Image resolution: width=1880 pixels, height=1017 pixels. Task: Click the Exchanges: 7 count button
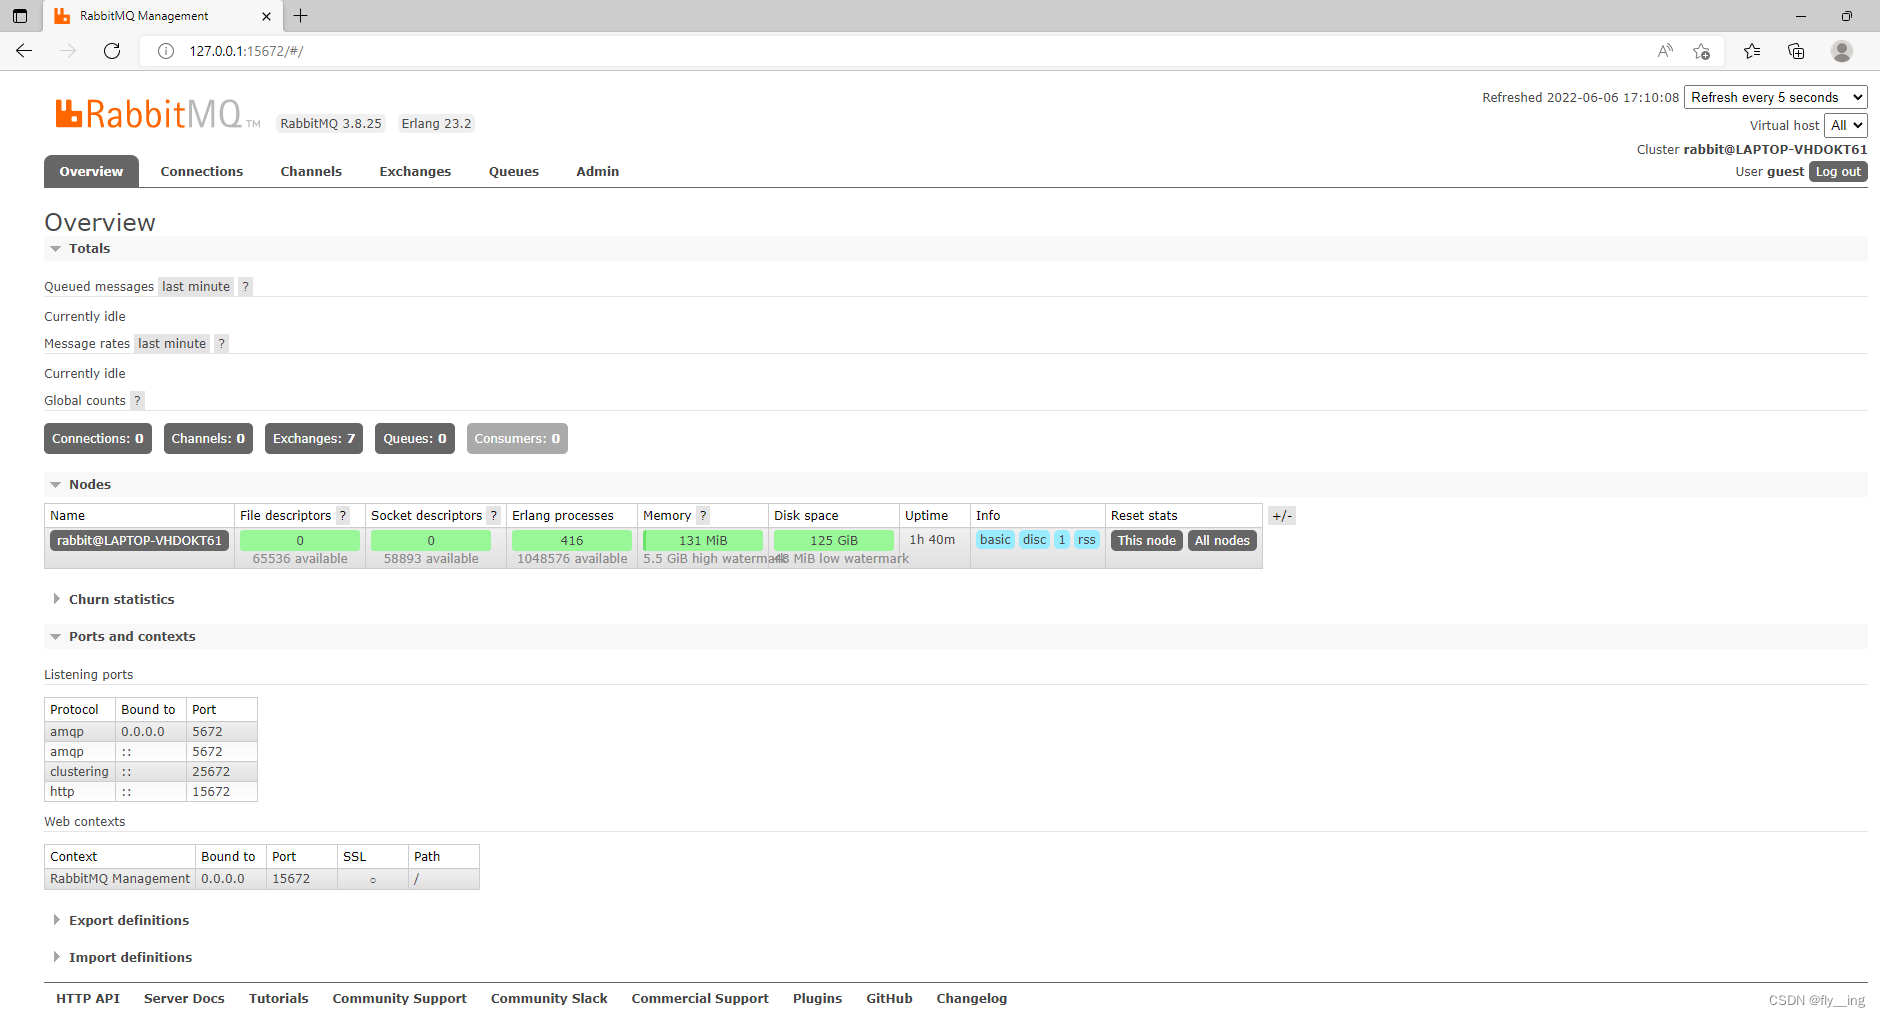click(x=314, y=439)
